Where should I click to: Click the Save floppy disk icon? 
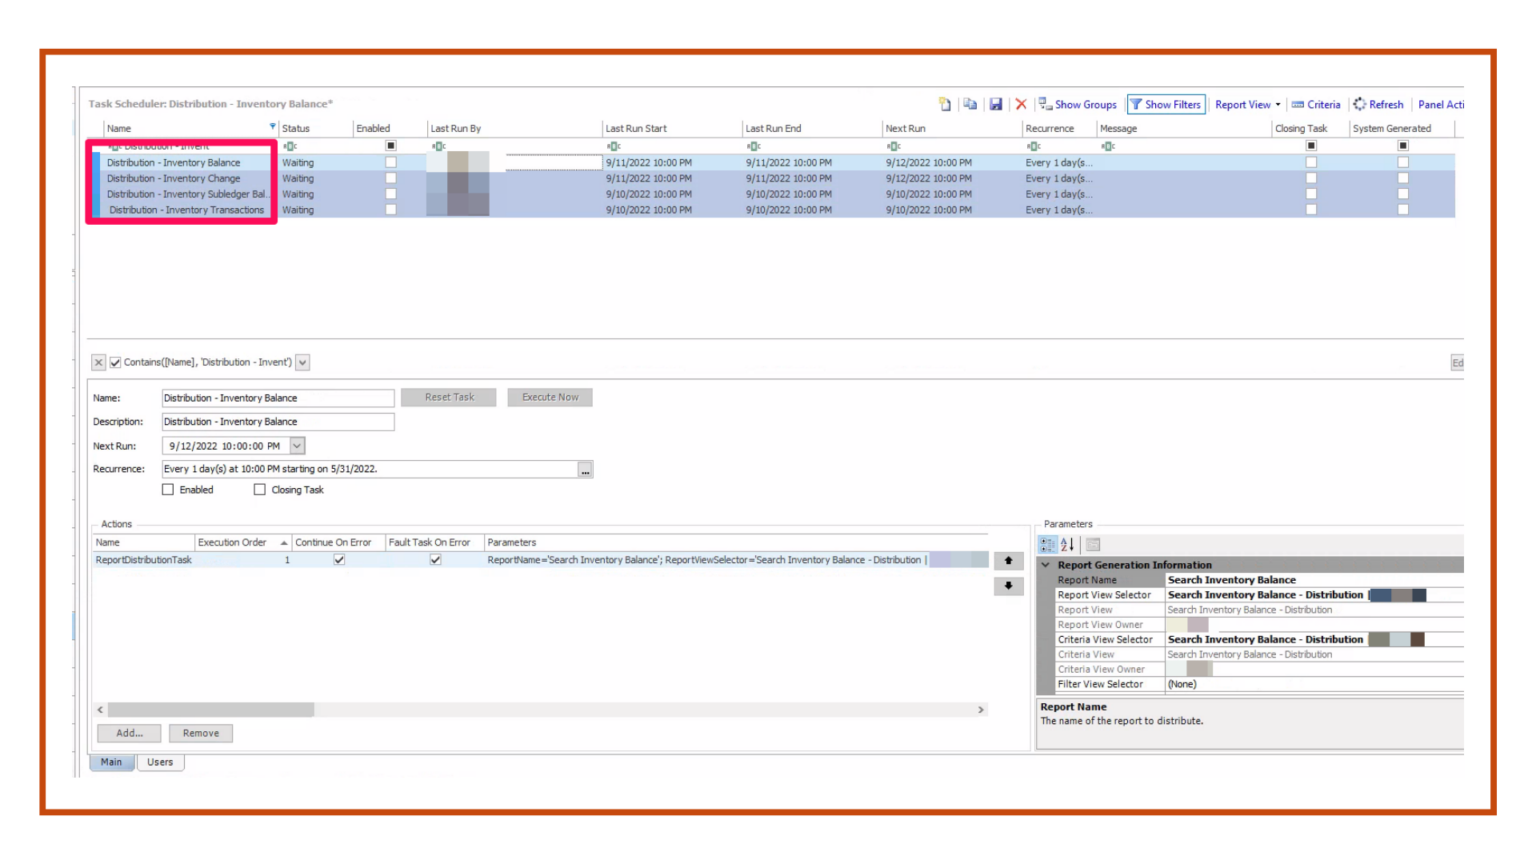996,104
